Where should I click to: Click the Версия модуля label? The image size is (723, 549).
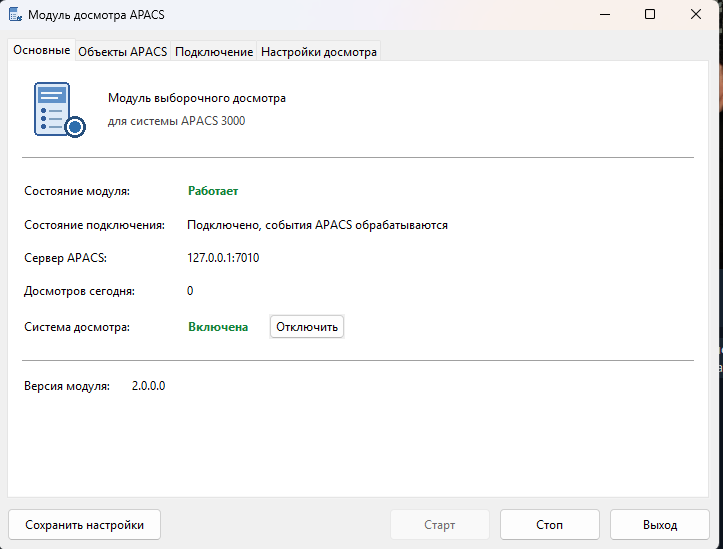tap(67, 386)
